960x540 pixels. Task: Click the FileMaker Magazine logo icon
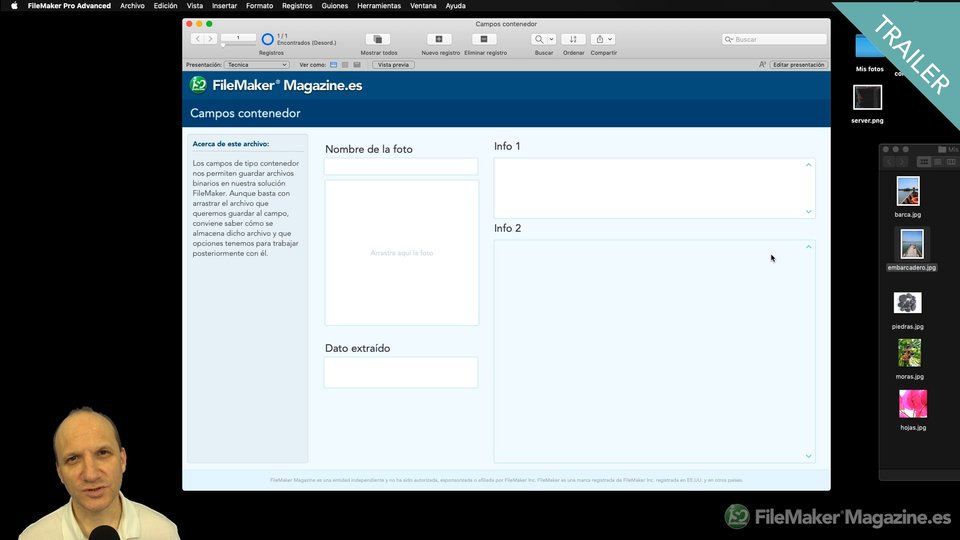(x=198, y=84)
